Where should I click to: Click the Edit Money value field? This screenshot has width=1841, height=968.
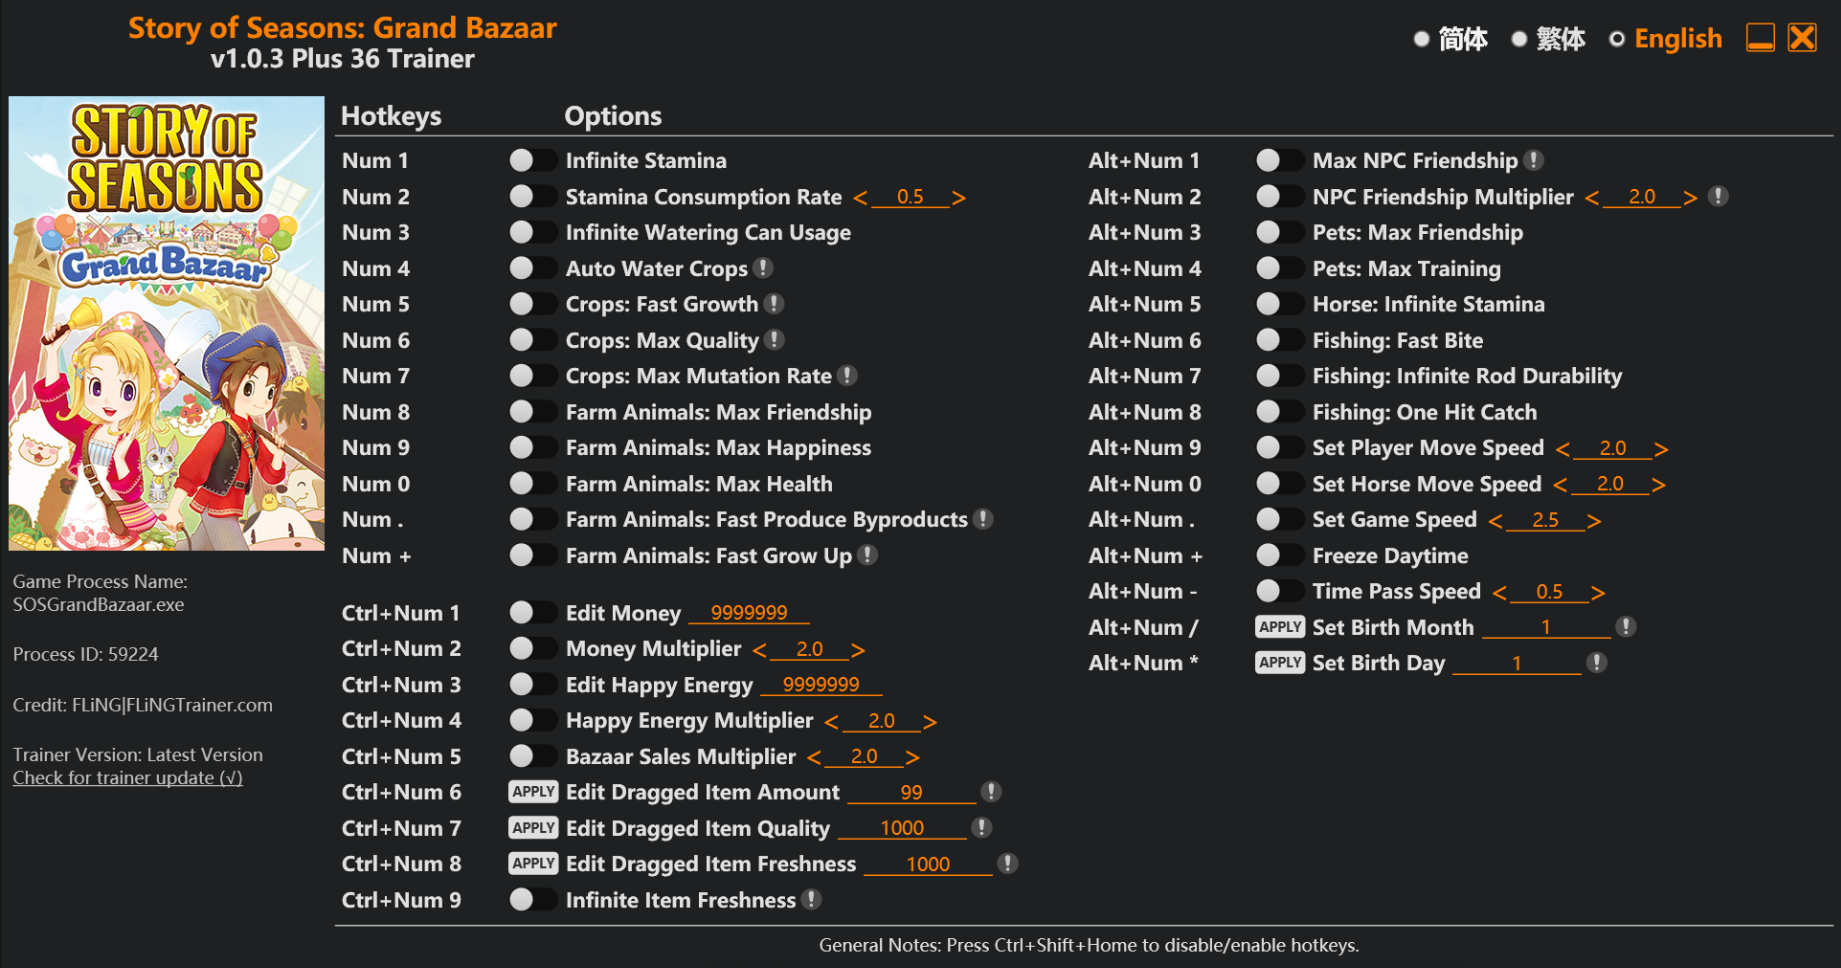[748, 613]
